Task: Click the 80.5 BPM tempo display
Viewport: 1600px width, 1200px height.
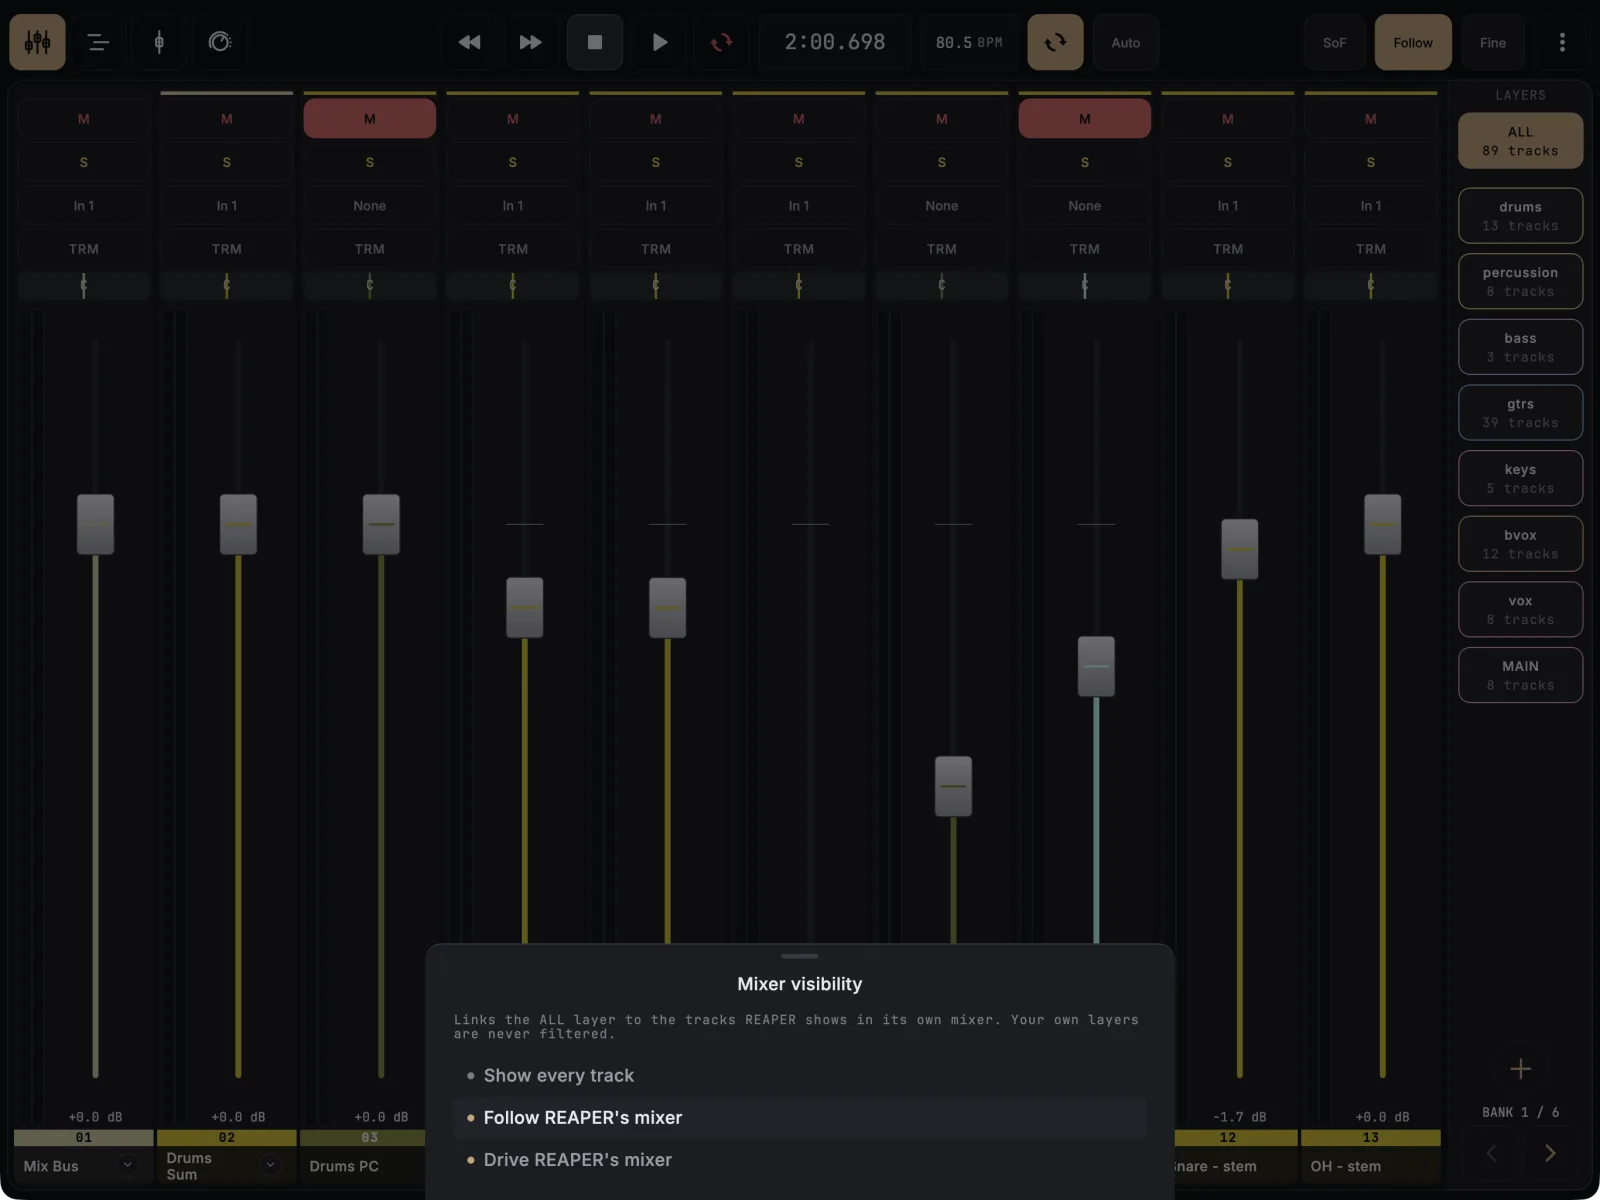Action: coord(969,42)
